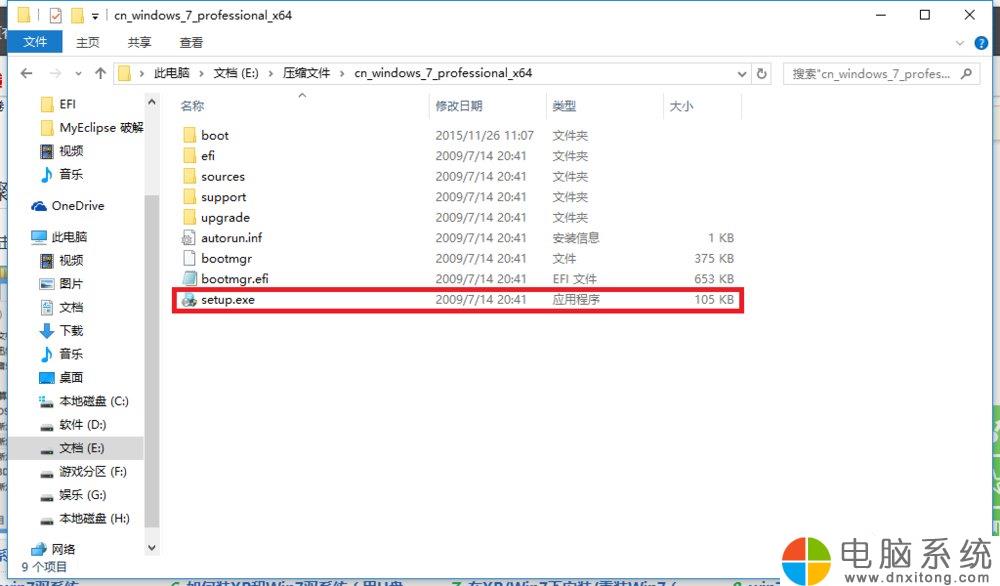Select the support folder icon
Viewport: 1000px width, 586px height.
click(x=189, y=196)
